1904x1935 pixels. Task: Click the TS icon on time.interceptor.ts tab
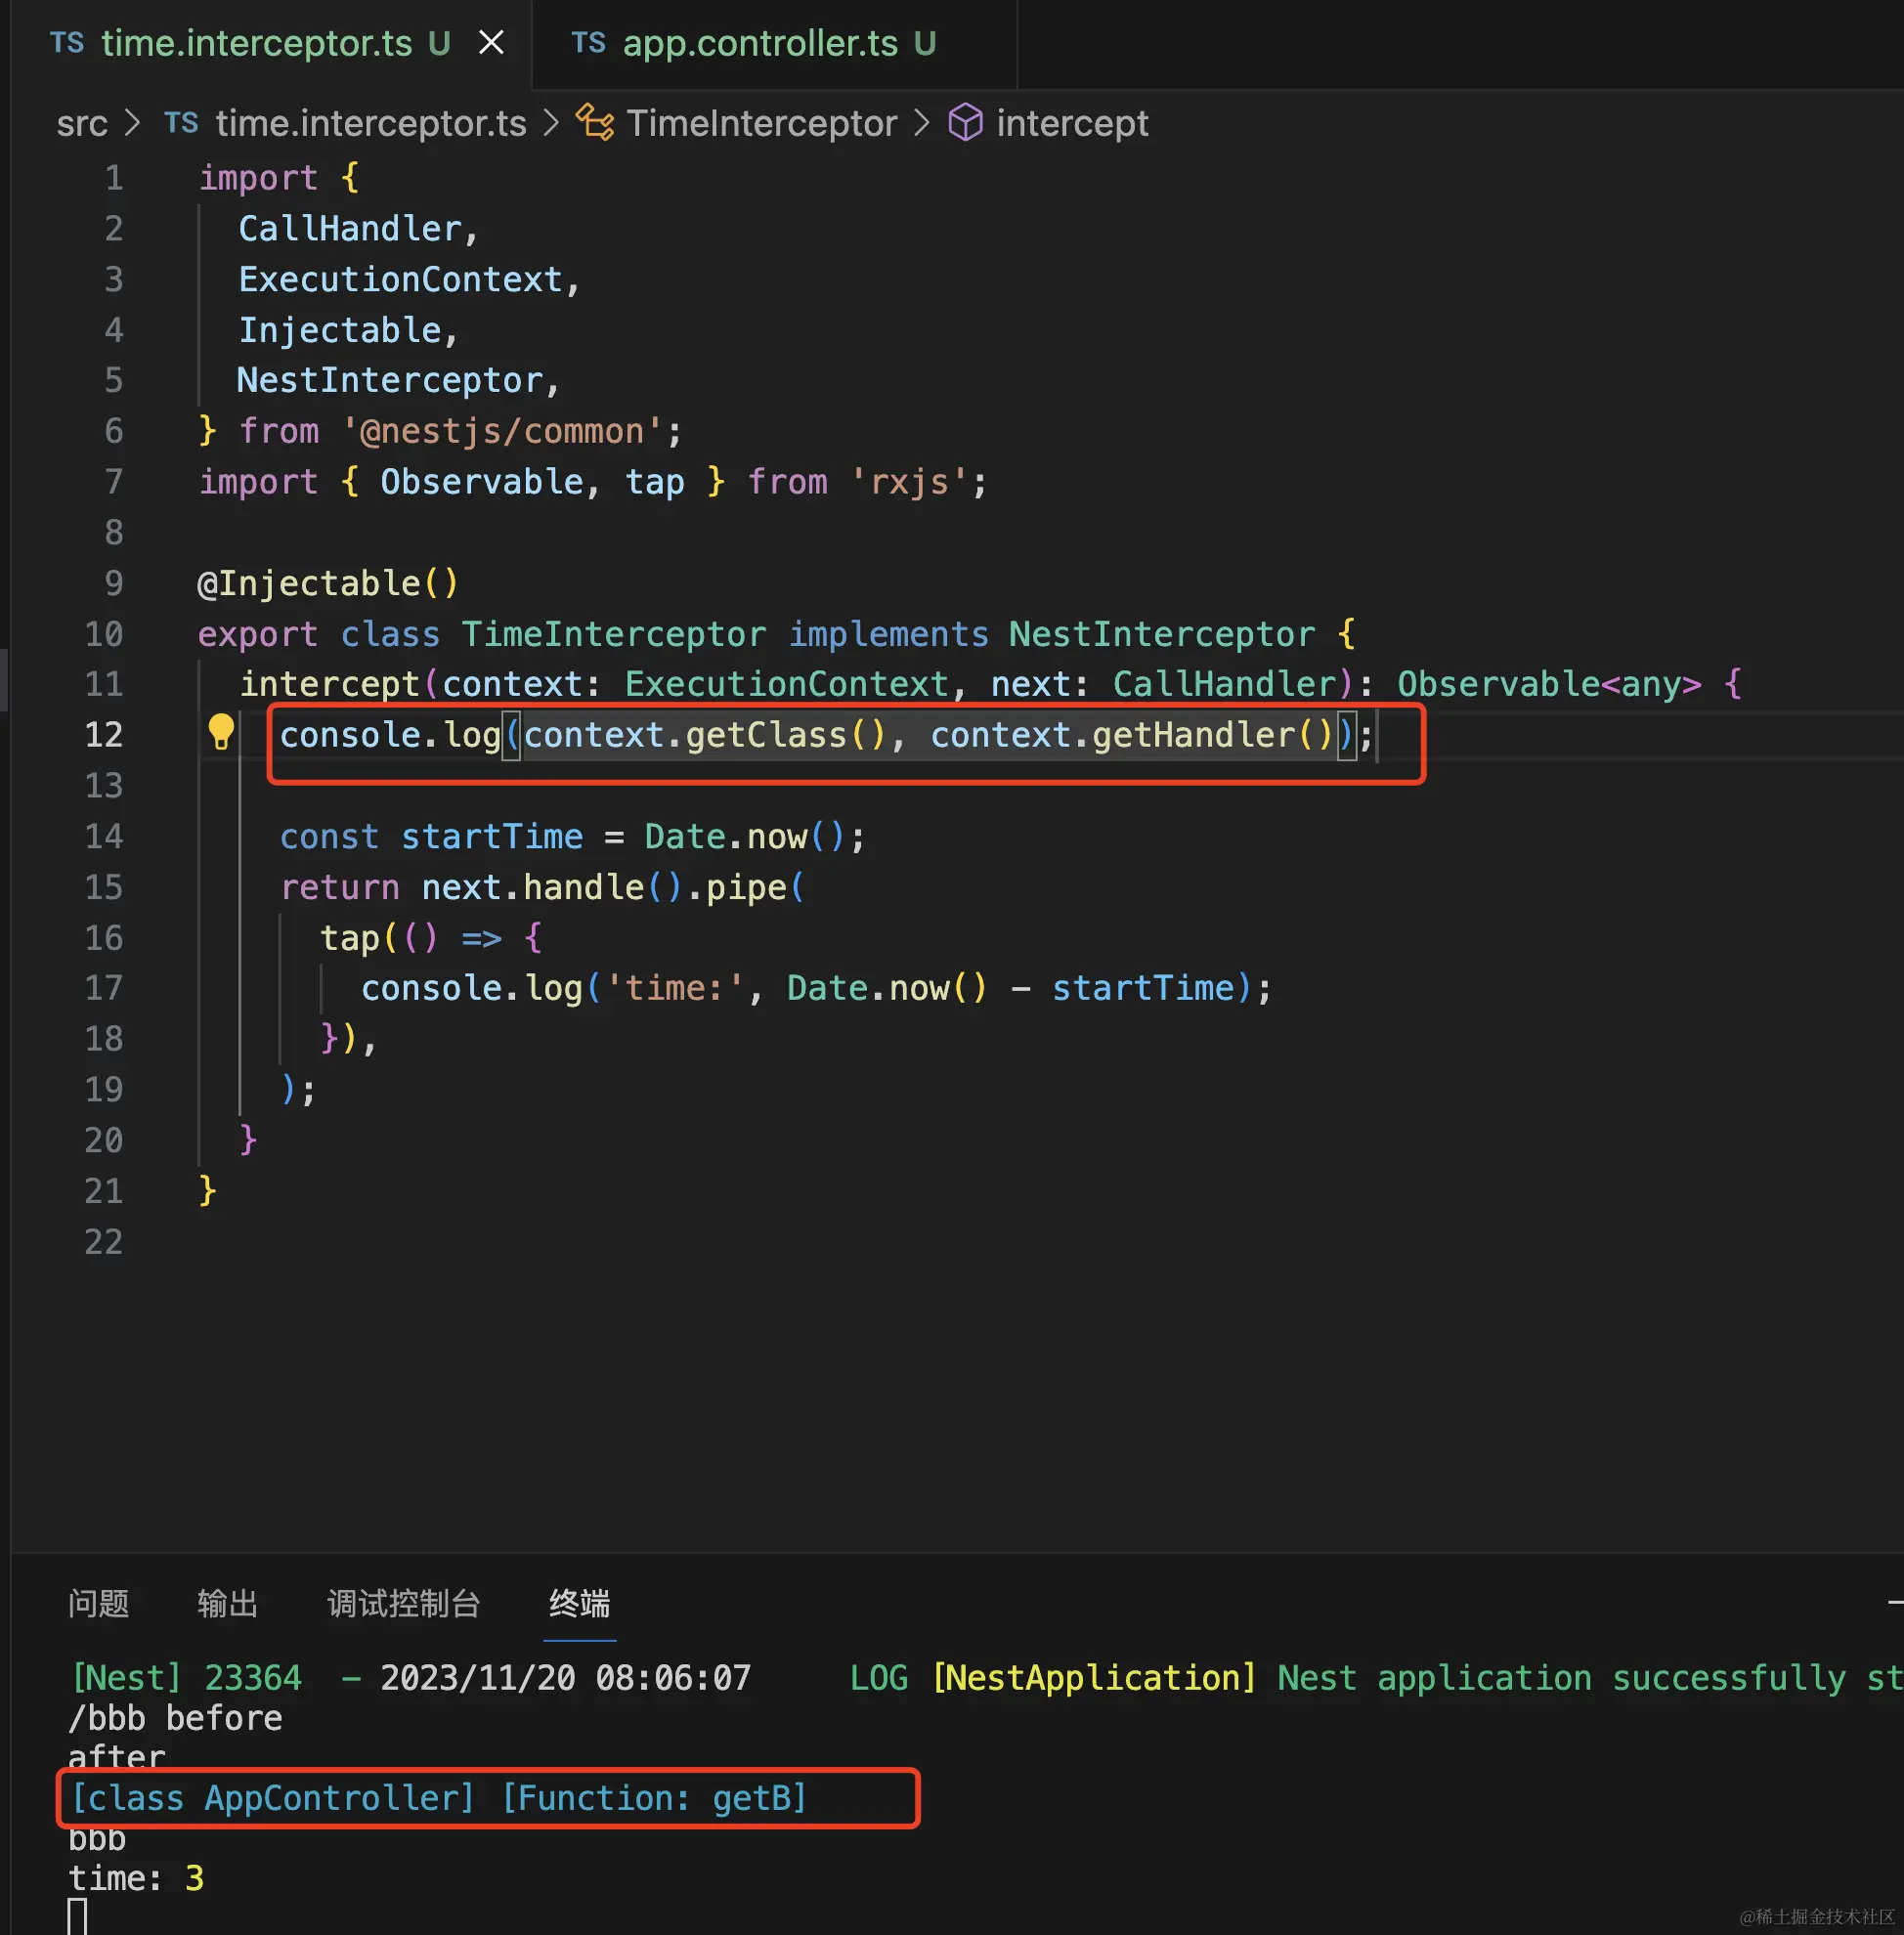67,43
